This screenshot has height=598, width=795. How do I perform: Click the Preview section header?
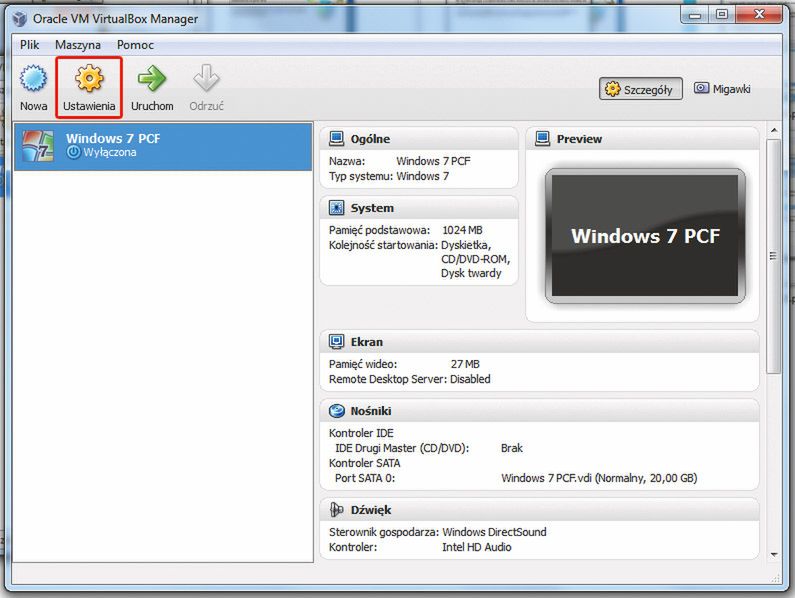pyautogui.click(x=579, y=139)
